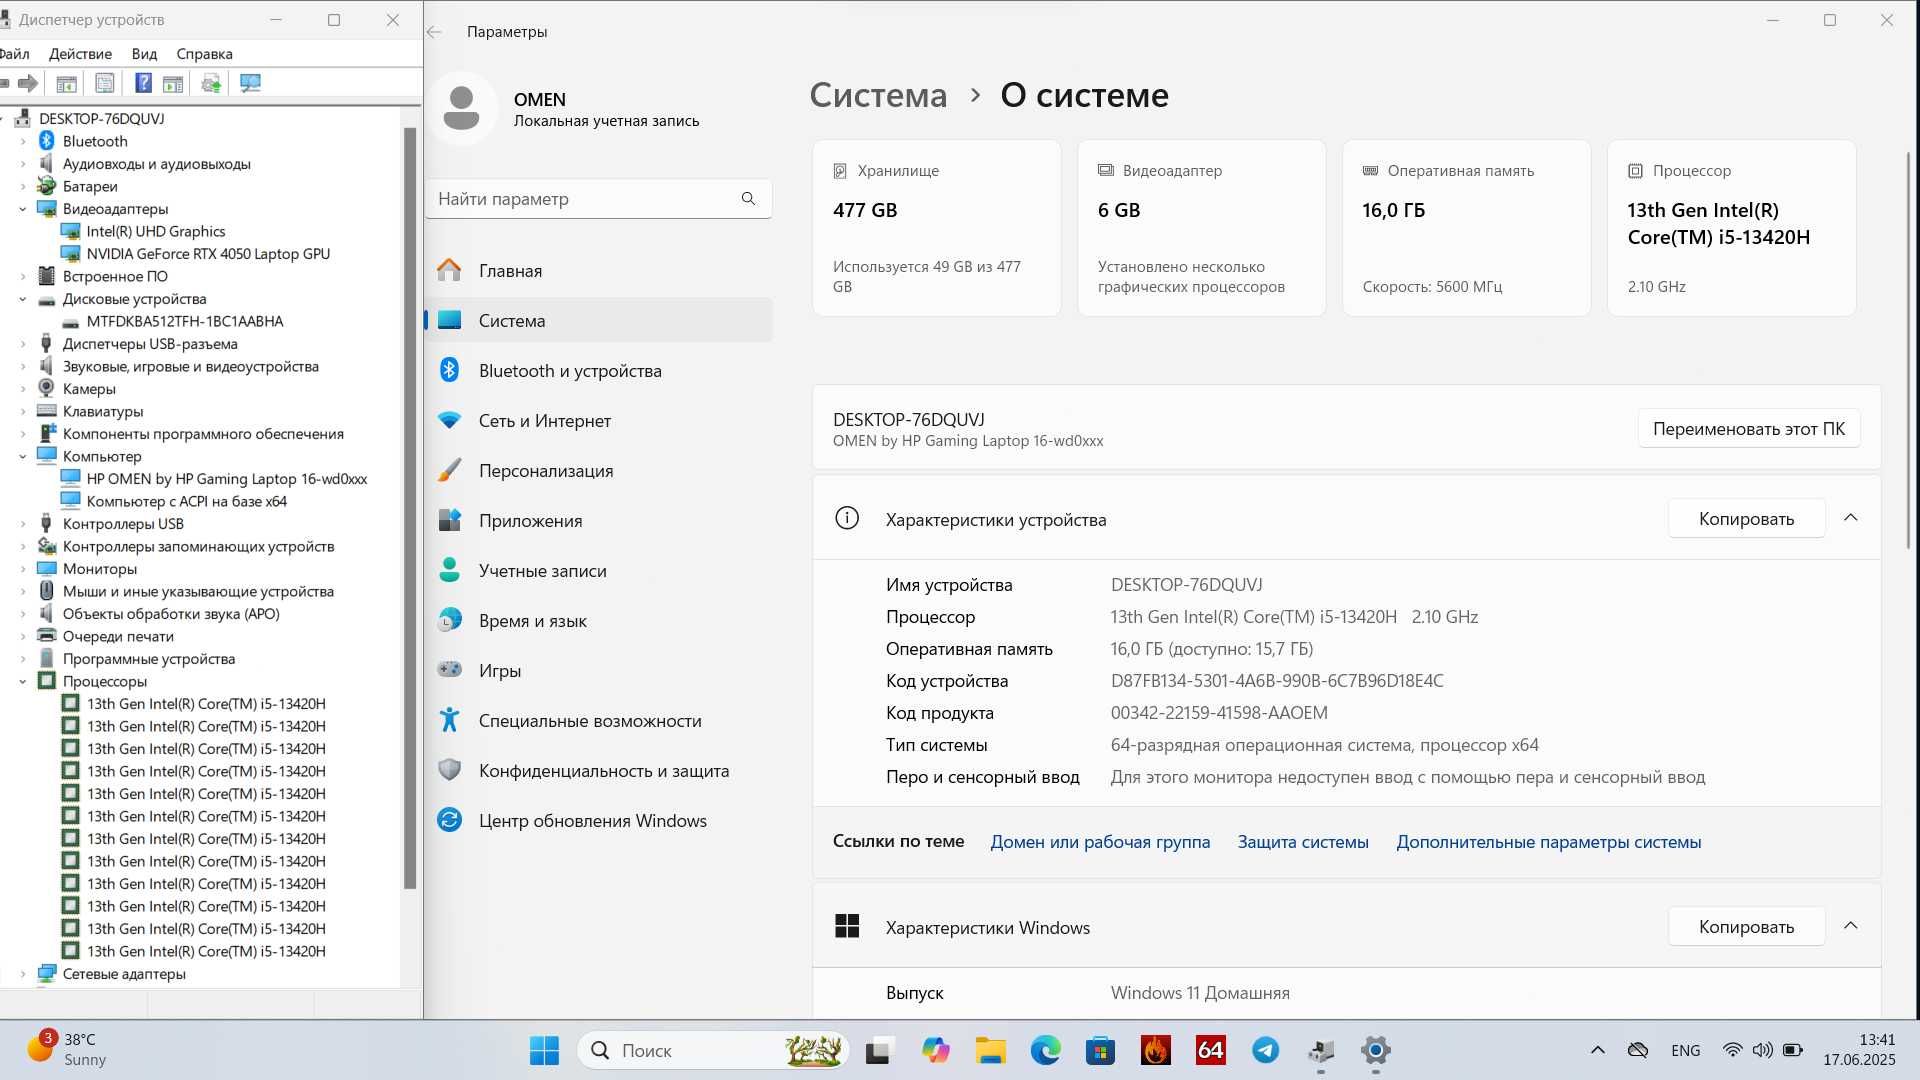Screen dimensions: 1920x1080
Task: Click Update driver toolbar icon
Action: 211,84
